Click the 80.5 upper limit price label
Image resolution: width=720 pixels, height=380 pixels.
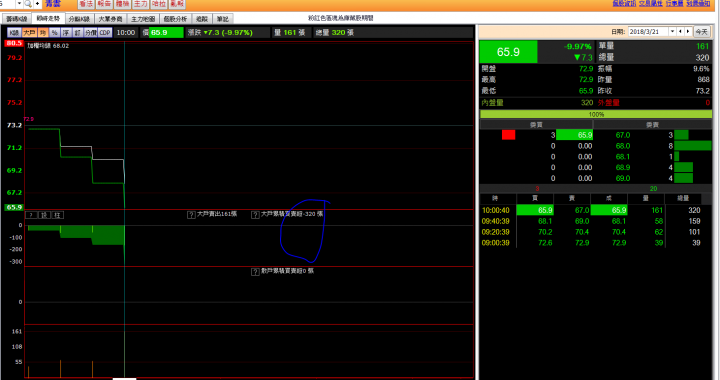tap(14, 44)
